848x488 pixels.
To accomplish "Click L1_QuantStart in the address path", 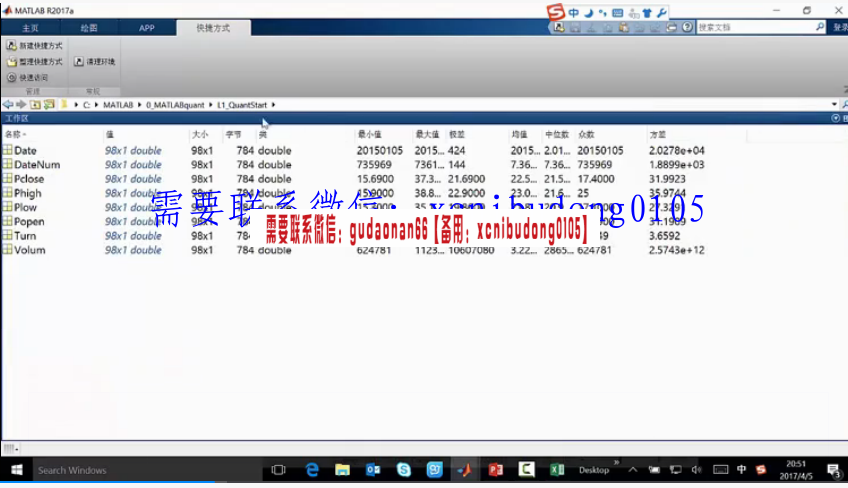I will click(x=242, y=105).
